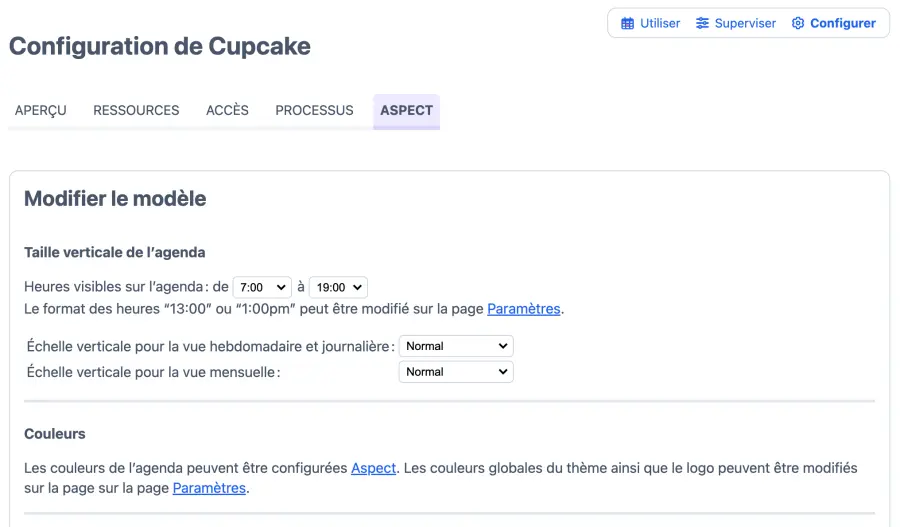Click the gear icon beside Configurer

point(798,23)
